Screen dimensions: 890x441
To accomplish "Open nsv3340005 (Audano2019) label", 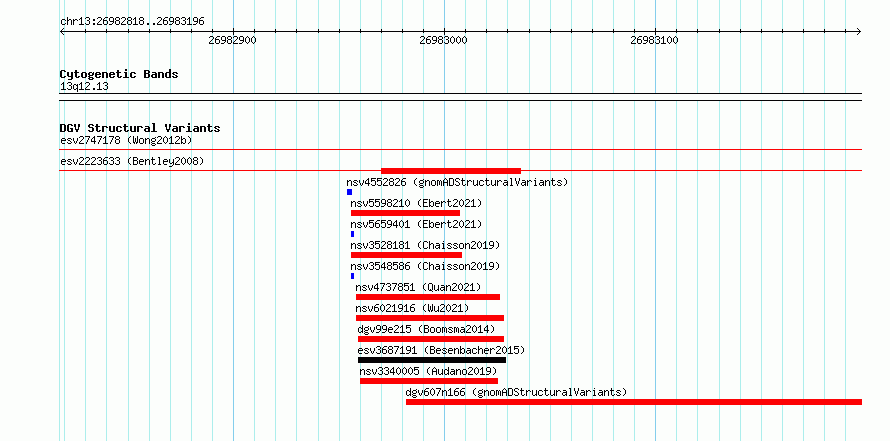I will coord(429,371).
